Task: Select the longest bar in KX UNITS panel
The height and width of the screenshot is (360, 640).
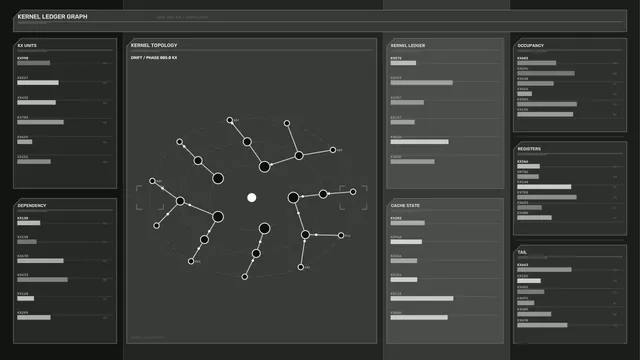Action: click(40, 122)
